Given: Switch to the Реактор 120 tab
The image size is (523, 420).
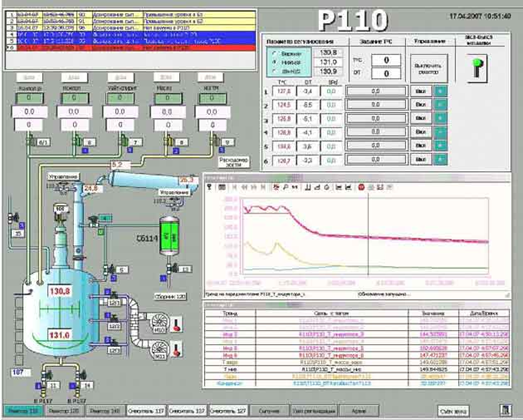Looking at the screenshot, I should point(64,411).
